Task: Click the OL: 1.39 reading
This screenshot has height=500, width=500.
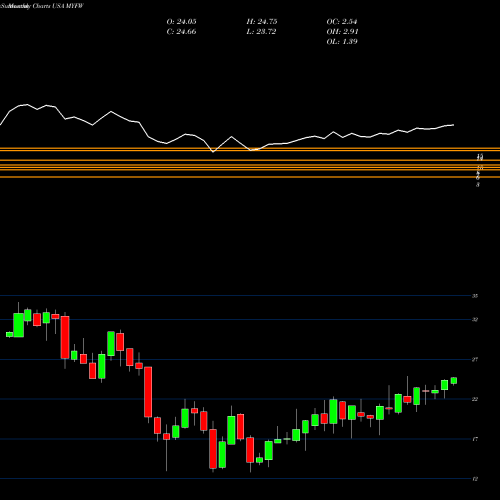Action: (x=342, y=42)
